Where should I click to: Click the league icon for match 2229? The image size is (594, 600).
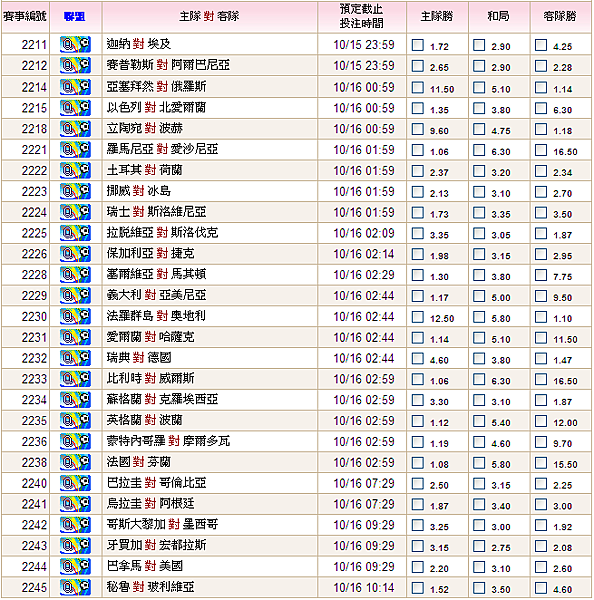[75, 295]
